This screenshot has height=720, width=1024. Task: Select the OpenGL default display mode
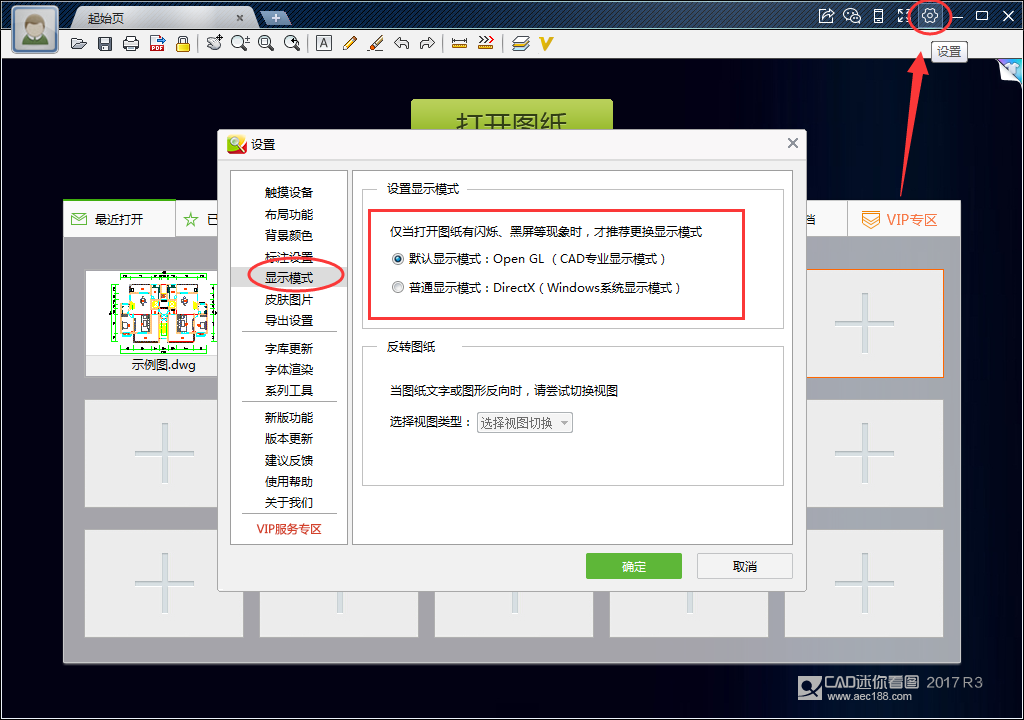(x=395, y=259)
